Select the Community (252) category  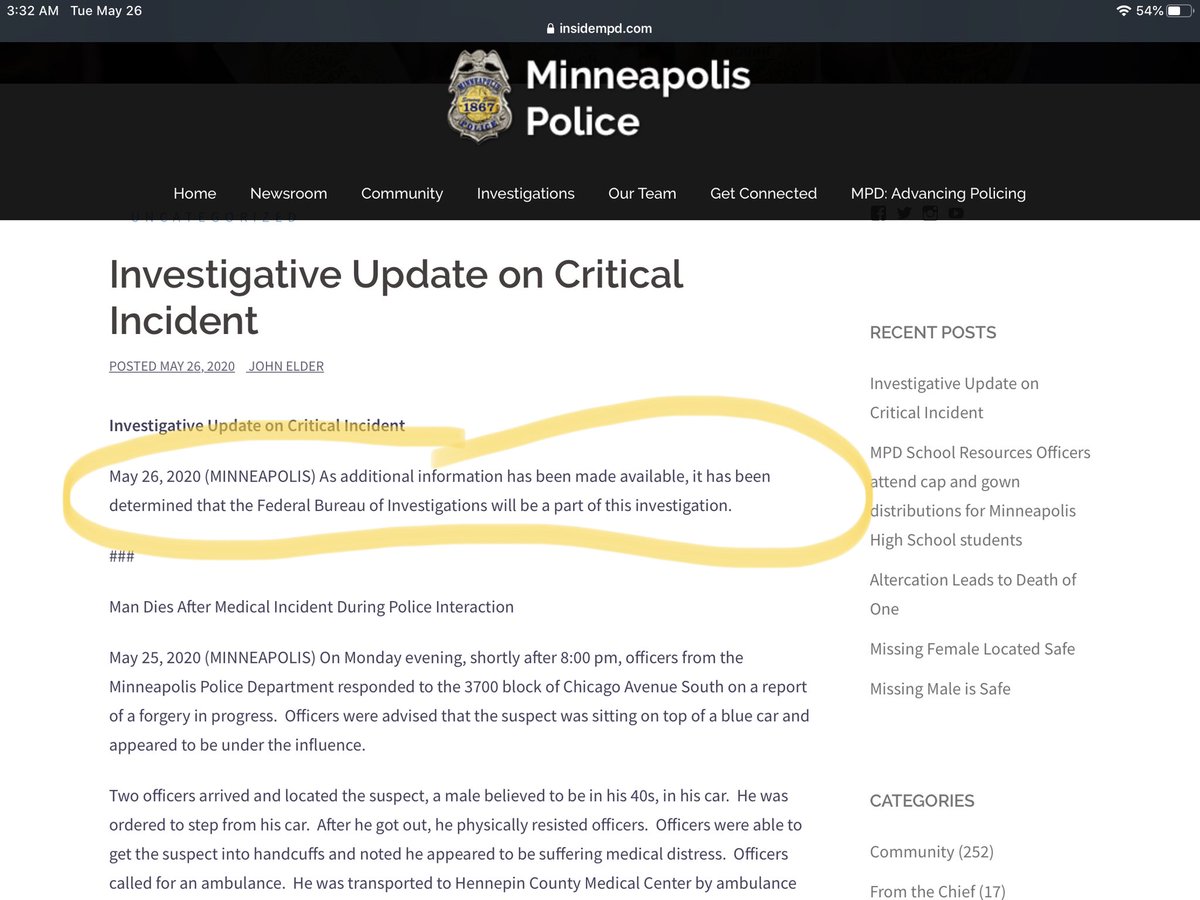[932, 852]
